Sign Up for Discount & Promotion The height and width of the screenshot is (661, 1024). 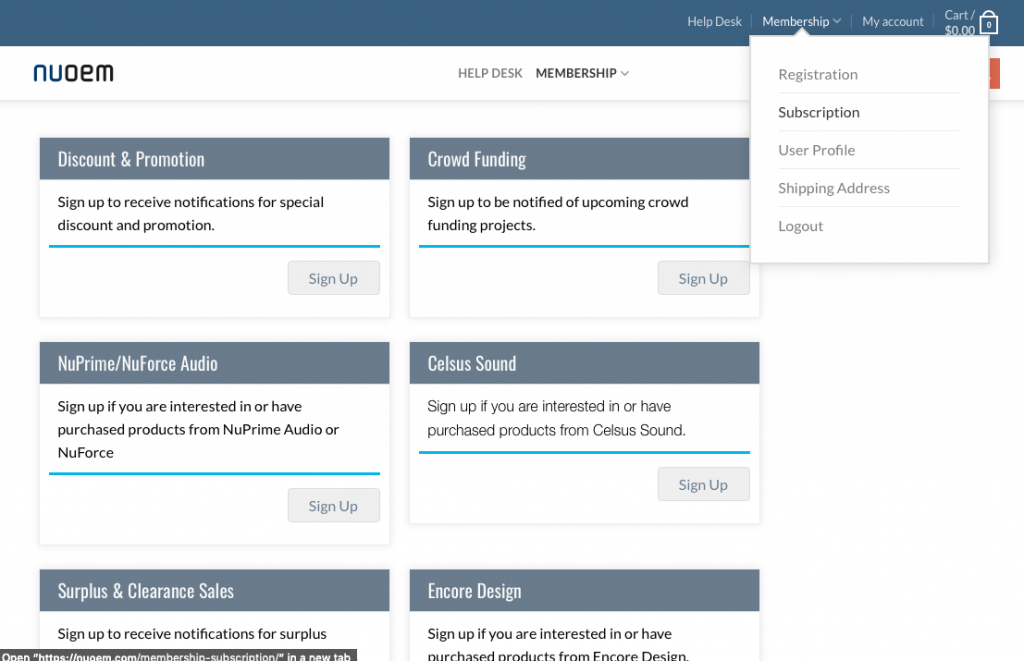point(333,278)
